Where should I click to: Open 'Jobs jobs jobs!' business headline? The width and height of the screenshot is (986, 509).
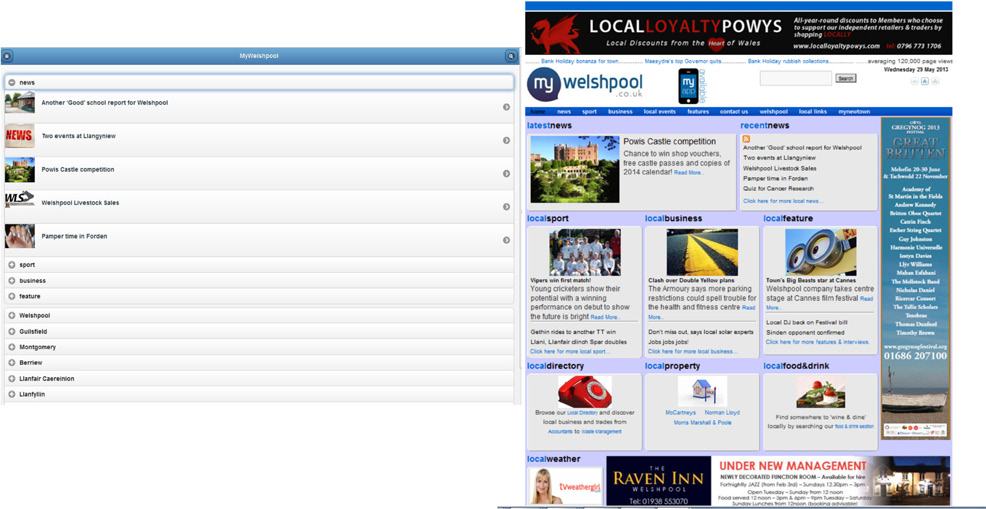pos(669,342)
